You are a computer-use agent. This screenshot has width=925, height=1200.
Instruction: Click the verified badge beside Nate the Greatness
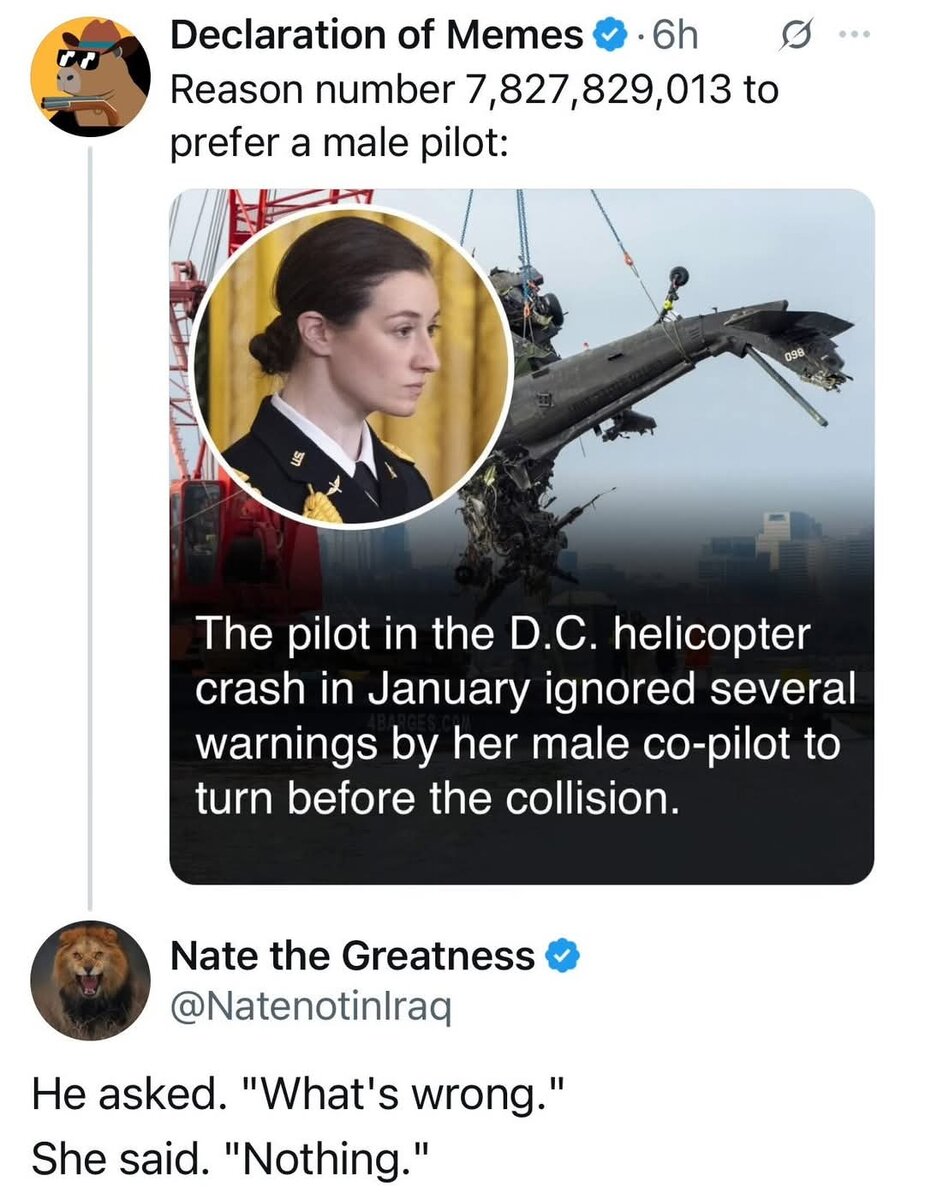pos(563,957)
